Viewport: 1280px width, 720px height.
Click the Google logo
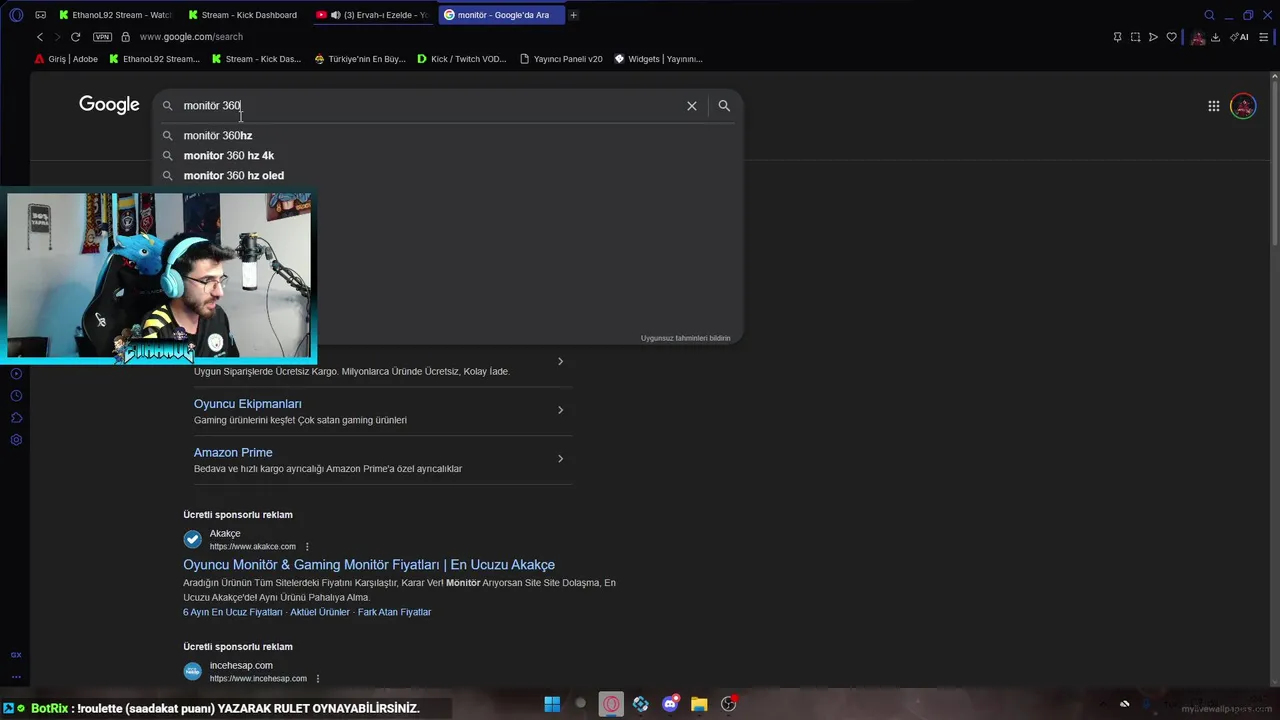coord(109,105)
